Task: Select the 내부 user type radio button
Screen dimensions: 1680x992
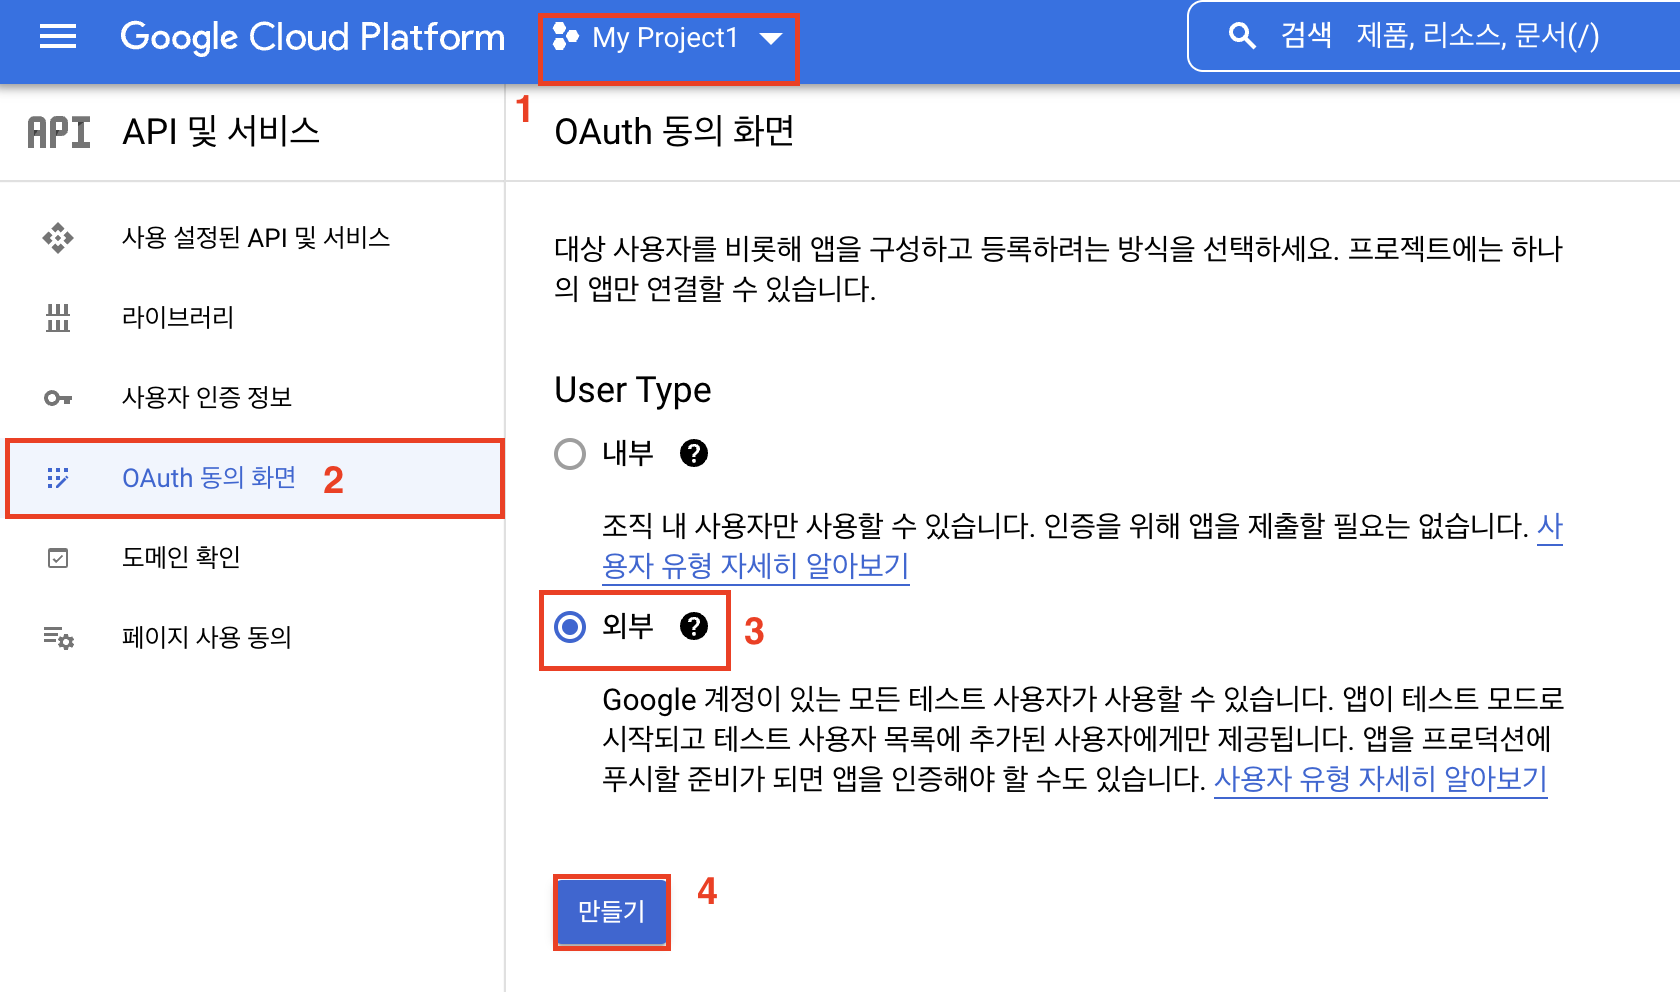Action: pyautogui.click(x=570, y=454)
